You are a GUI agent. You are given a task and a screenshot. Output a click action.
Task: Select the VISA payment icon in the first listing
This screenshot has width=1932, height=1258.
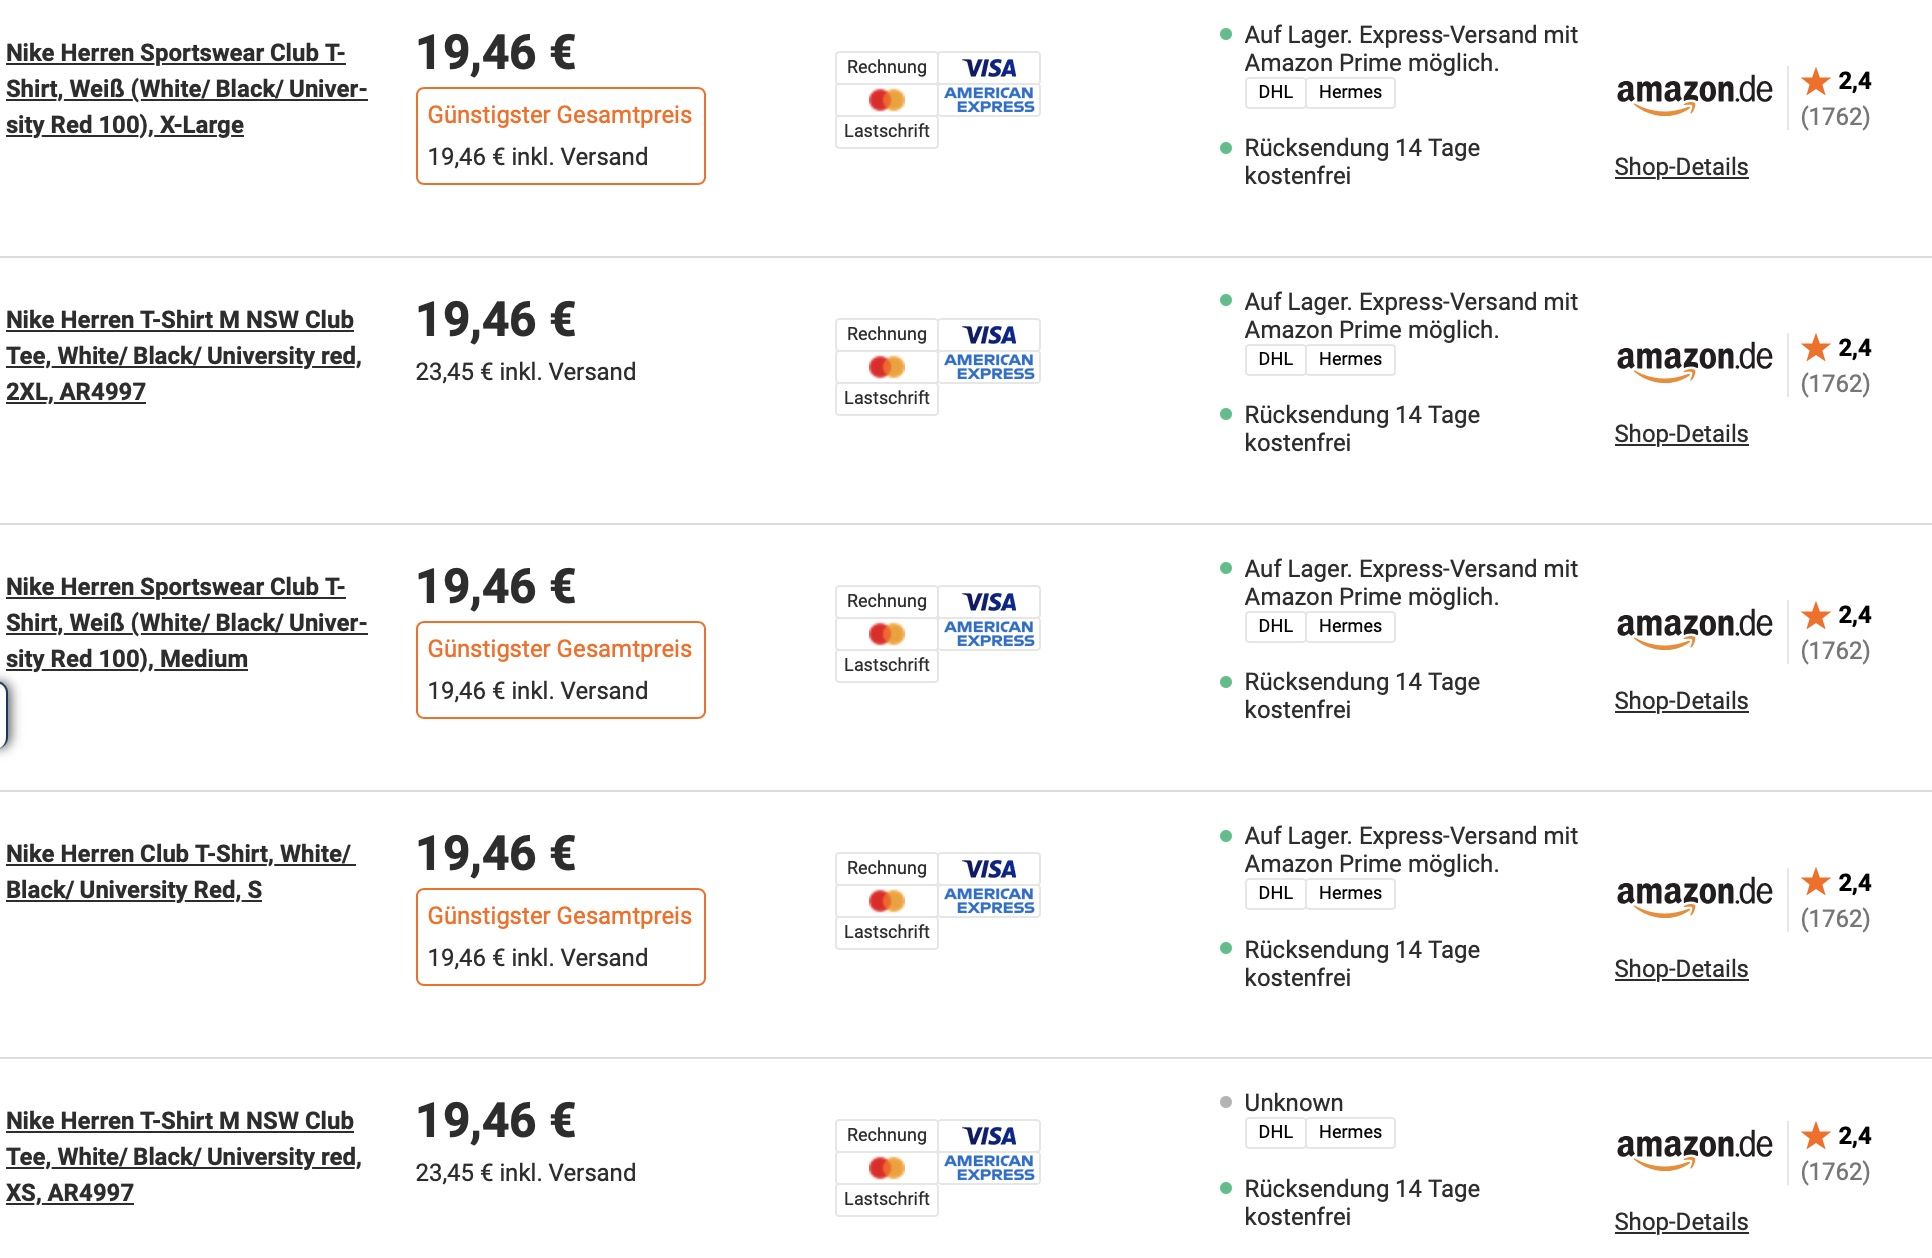(990, 68)
